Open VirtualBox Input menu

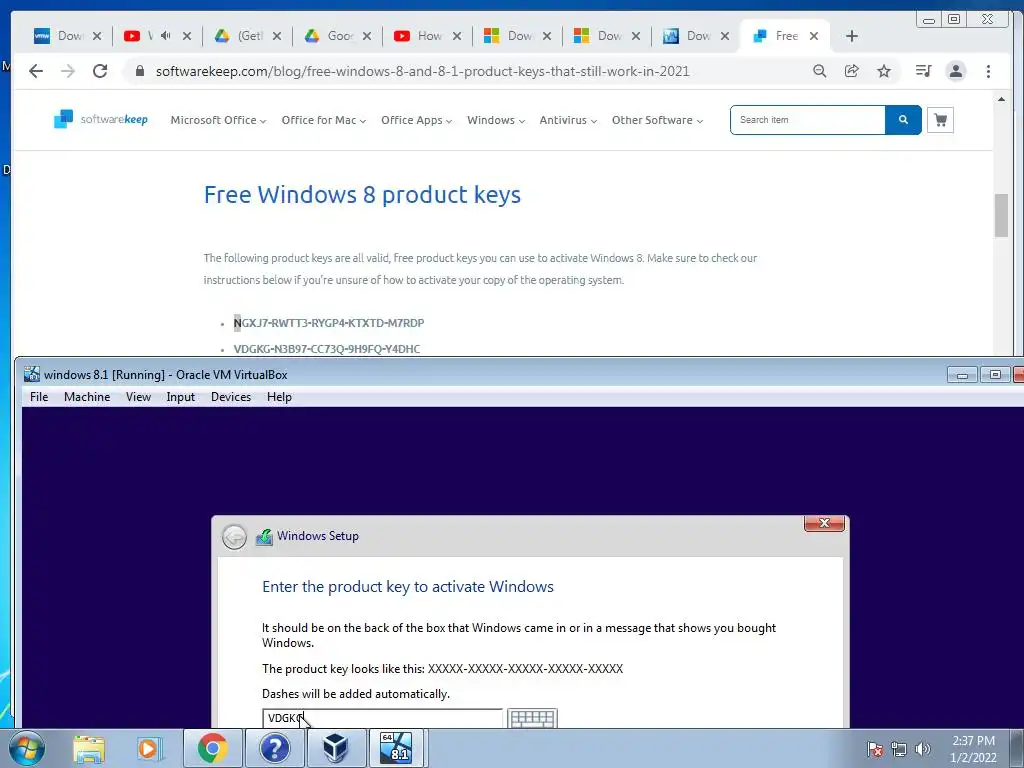[180, 397]
